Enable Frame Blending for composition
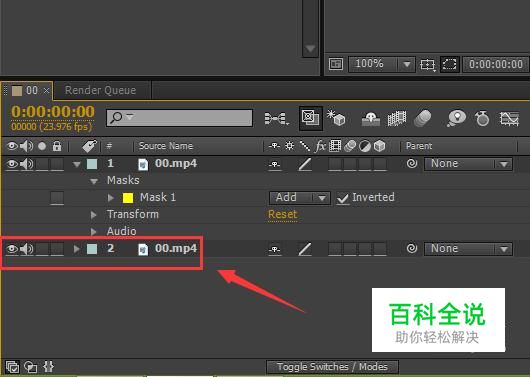 (396, 119)
